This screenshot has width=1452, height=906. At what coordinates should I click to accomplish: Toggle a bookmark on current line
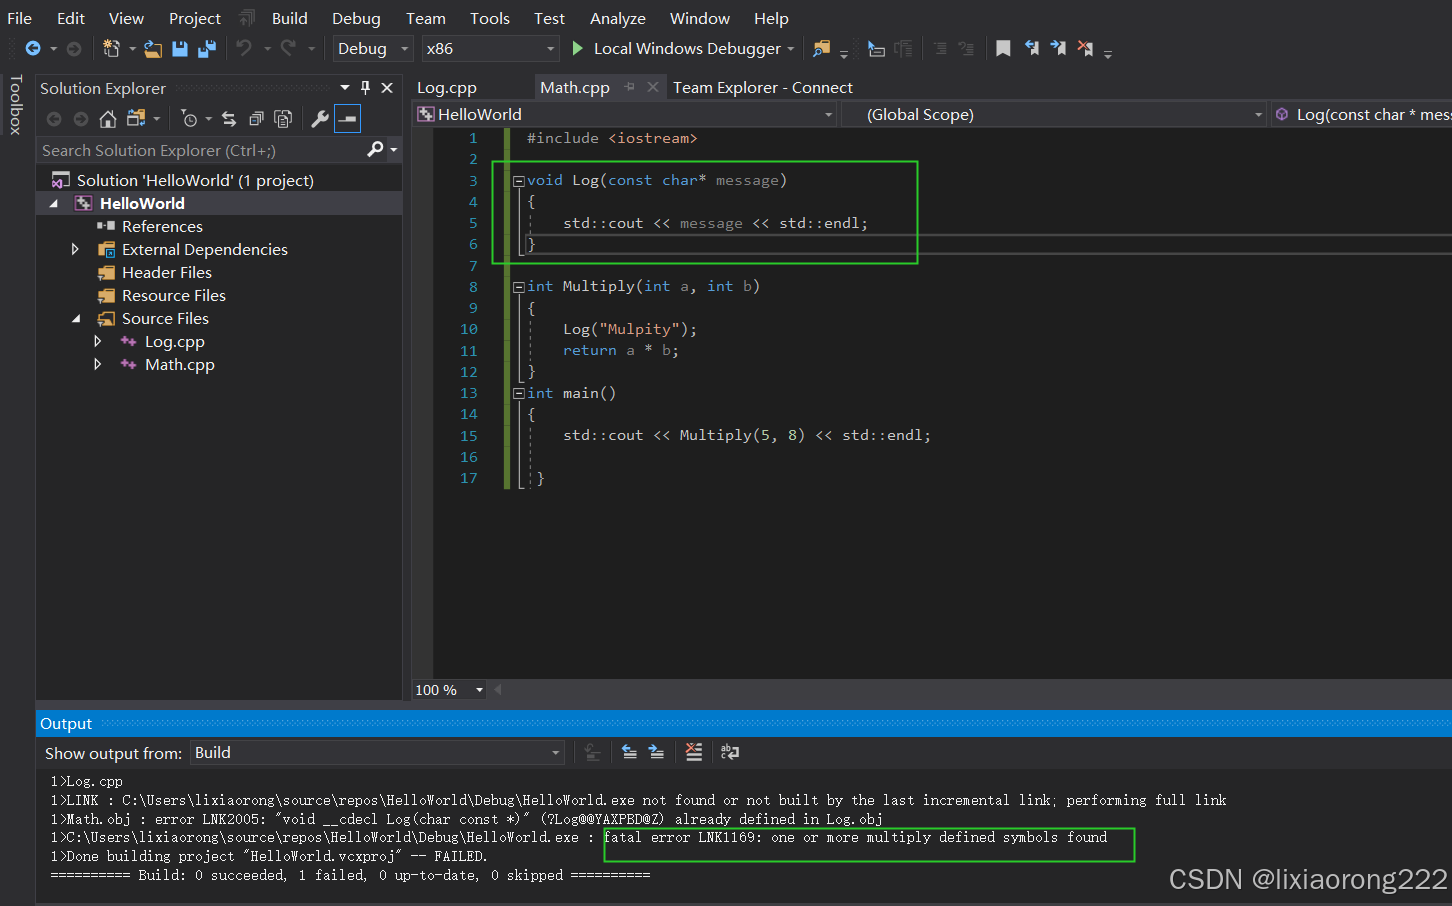1003,47
